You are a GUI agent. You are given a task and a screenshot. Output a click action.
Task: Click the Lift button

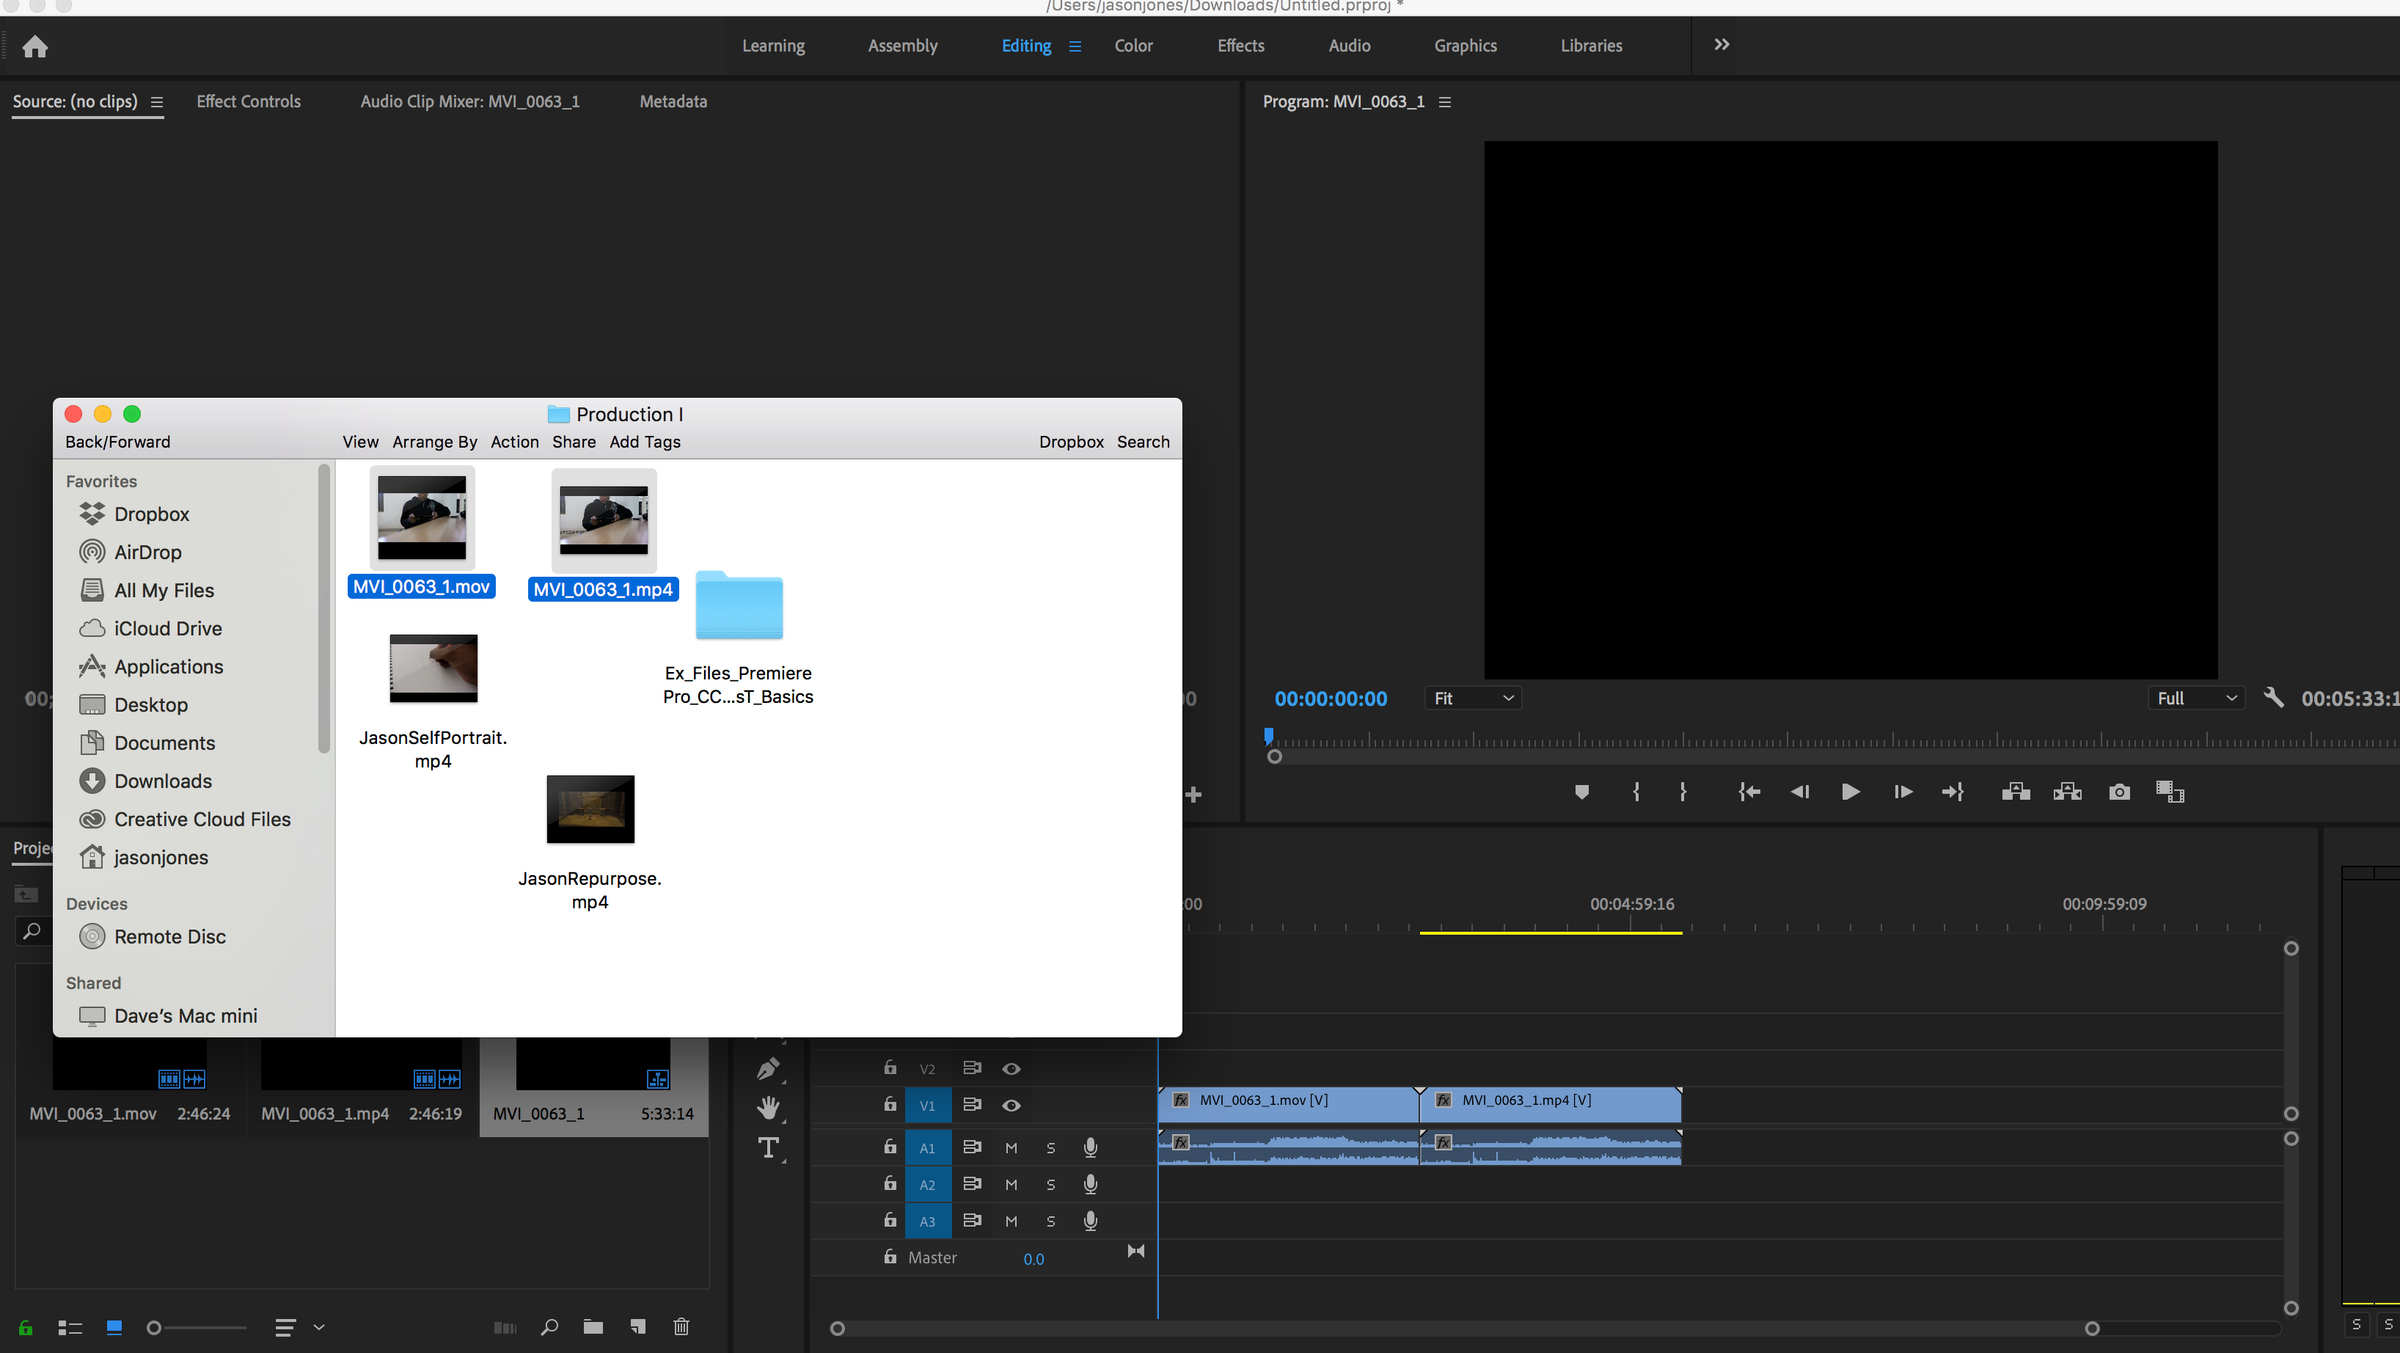pyautogui.click(x=2015, y=792)
